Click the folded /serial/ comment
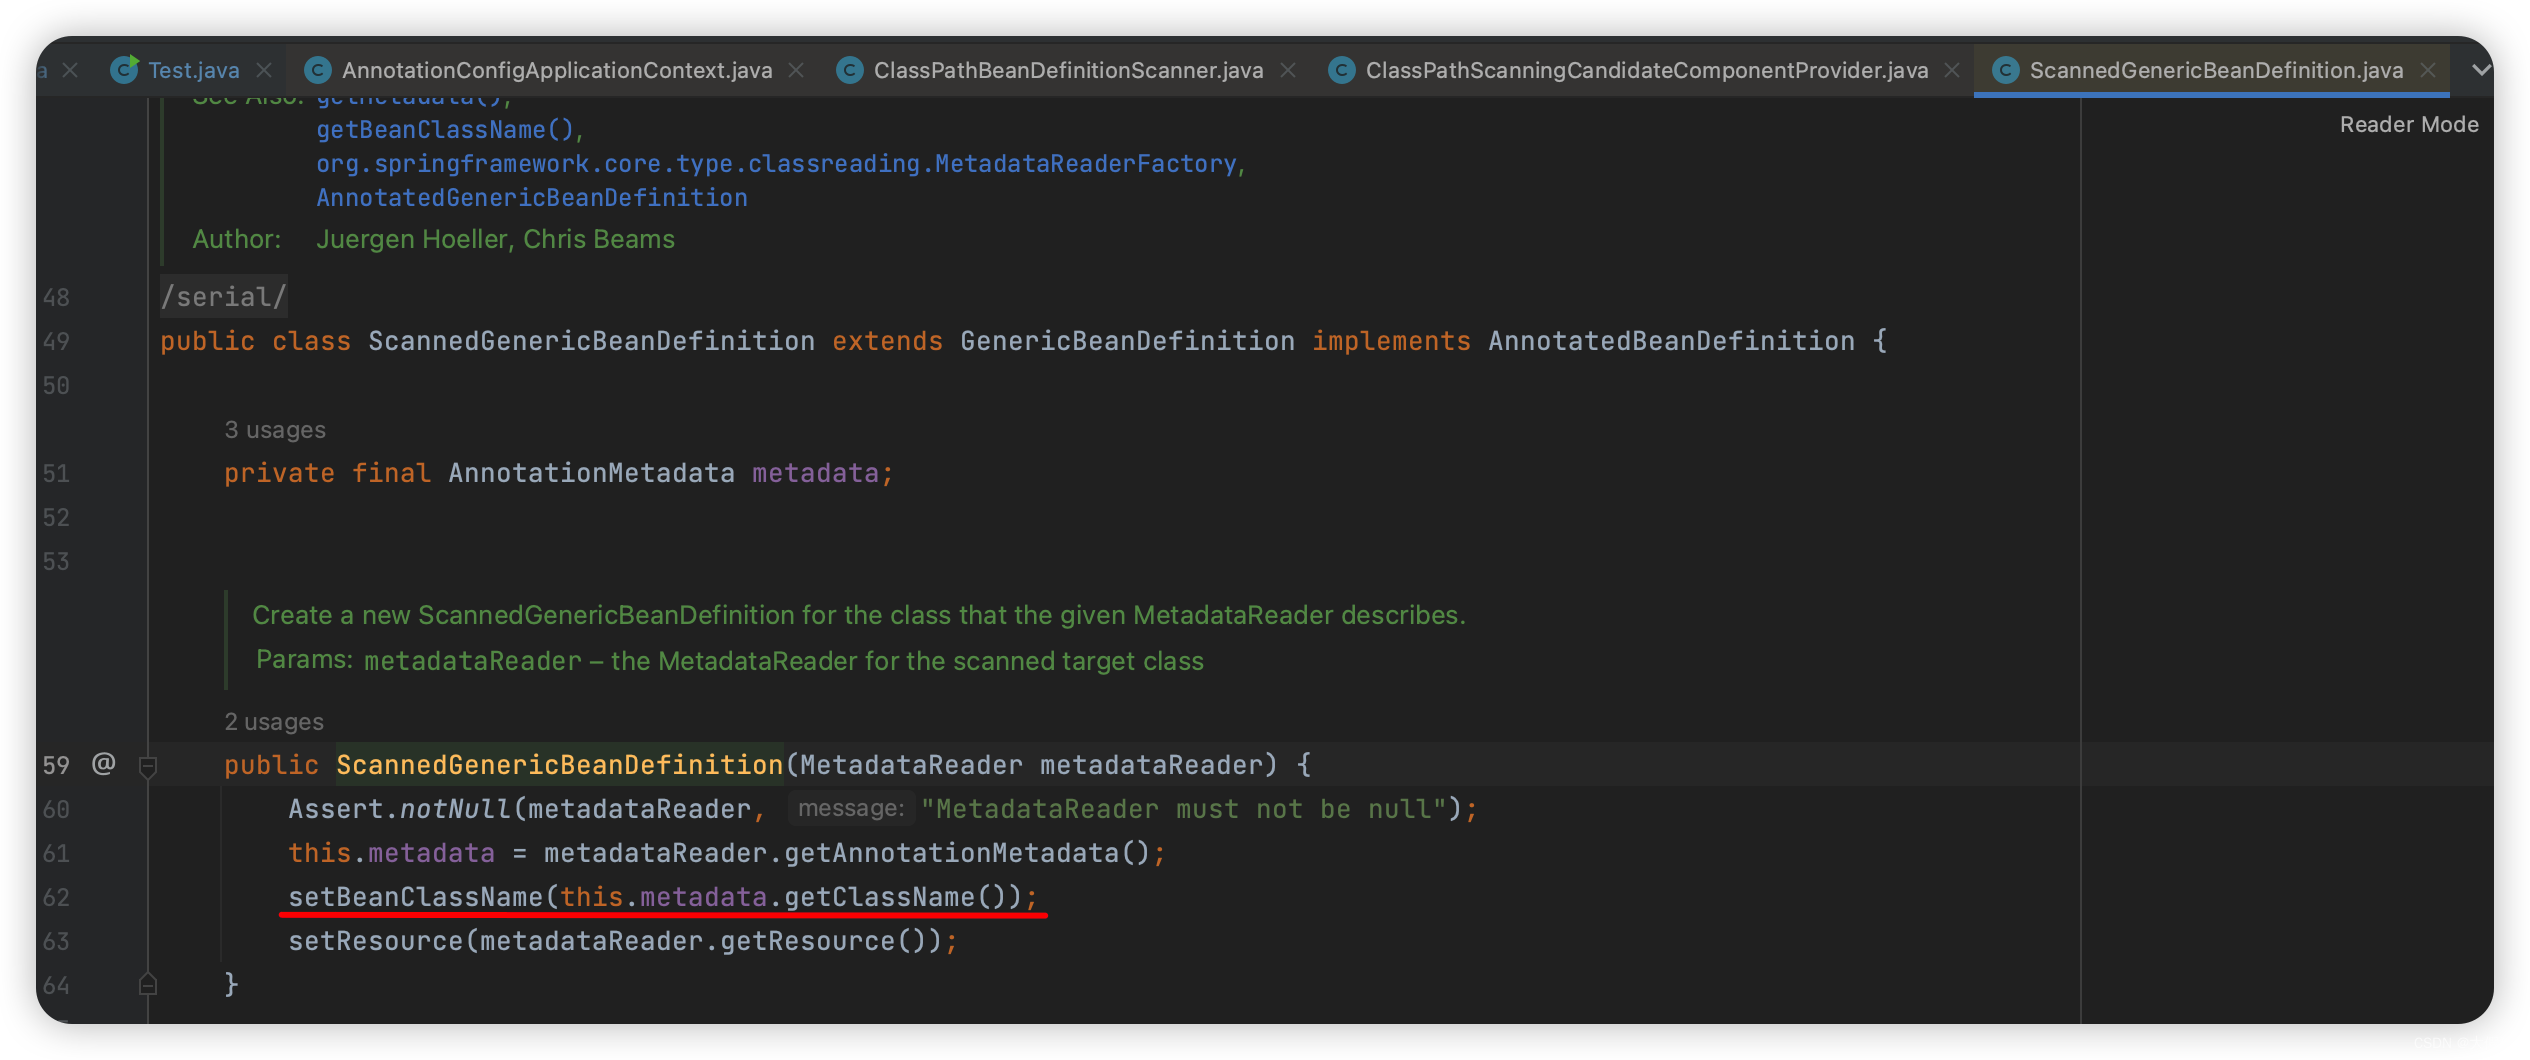Viewport: 2530px width, 1060px height. 224,297
